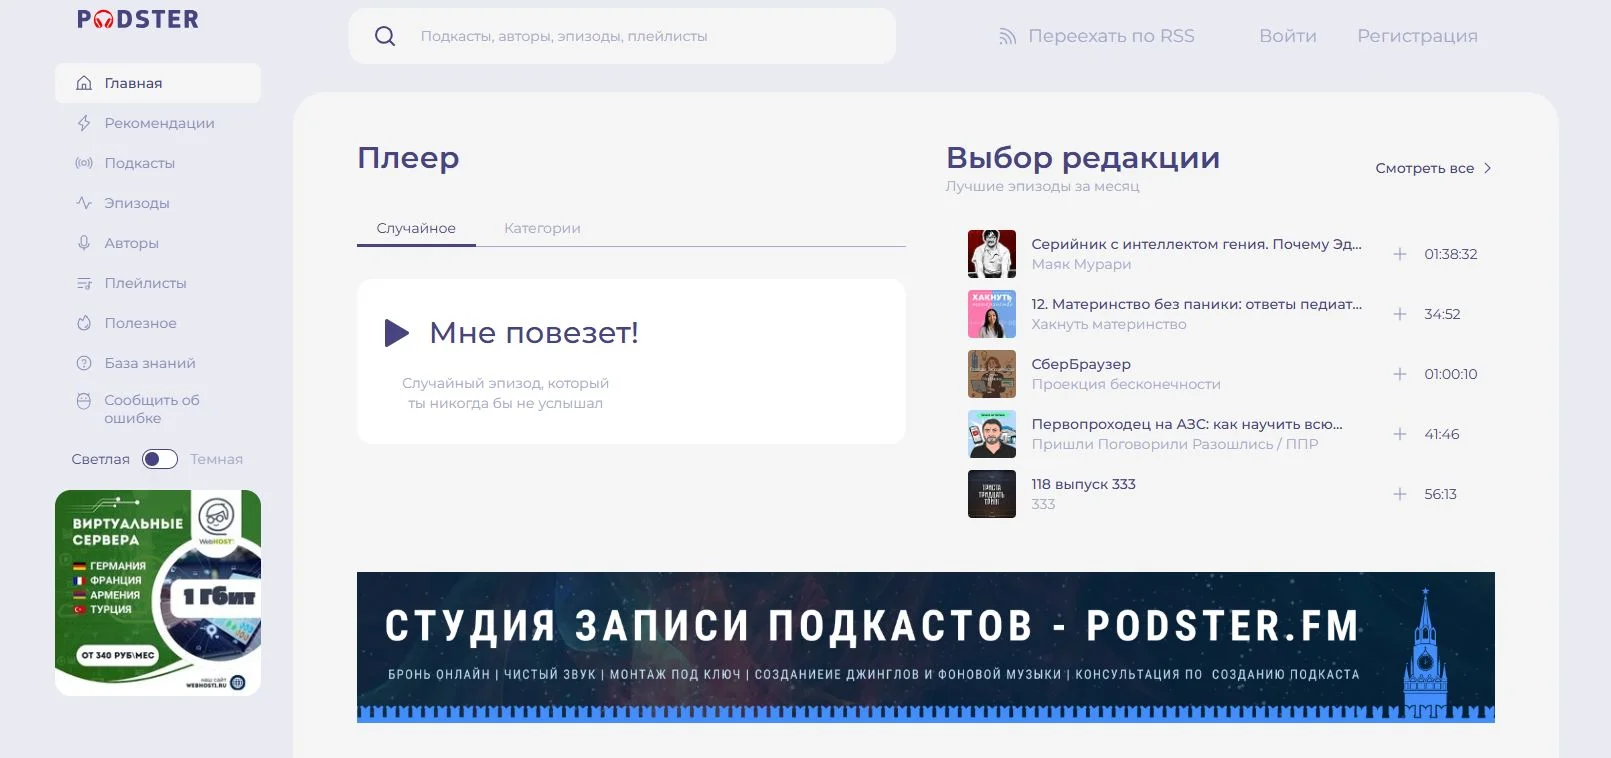Open podcast Хакнуть материнство
This screenshot has width=1611, height=758.
click(x=1109, y=324)
